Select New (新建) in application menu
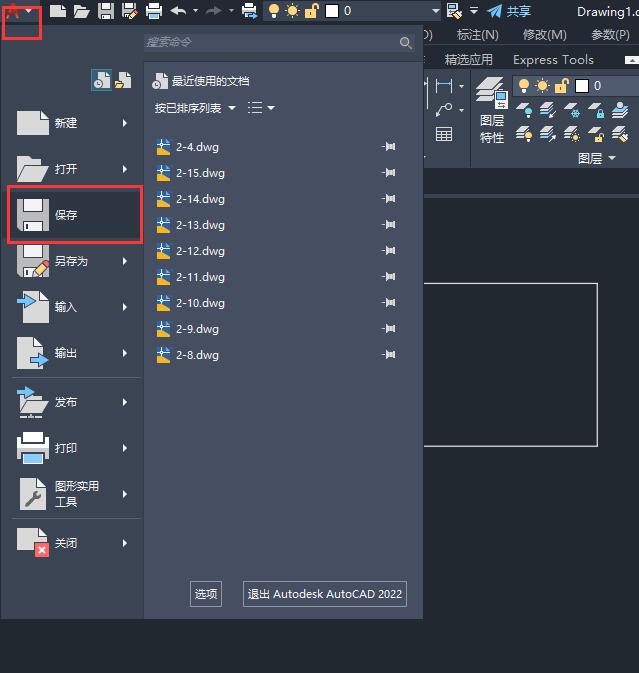639x673 pixels. point(74,123)
